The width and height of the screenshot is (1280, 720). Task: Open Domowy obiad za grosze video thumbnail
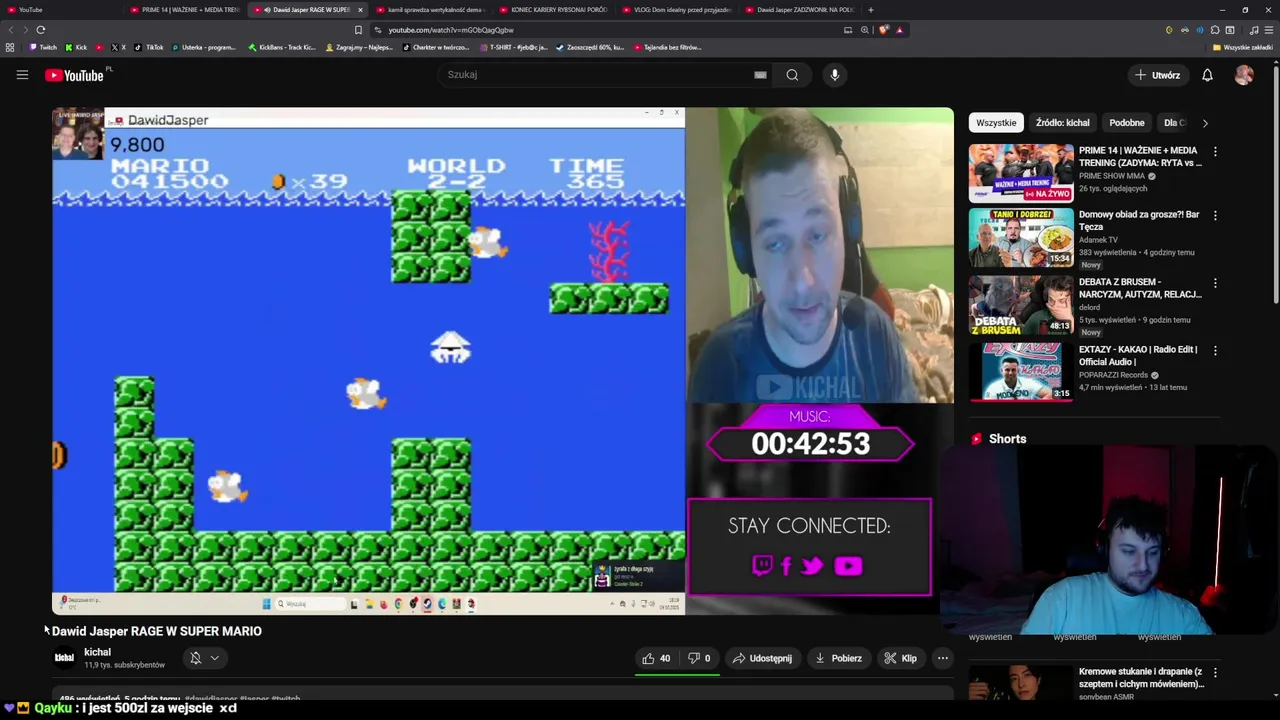tap(1020, 238)
